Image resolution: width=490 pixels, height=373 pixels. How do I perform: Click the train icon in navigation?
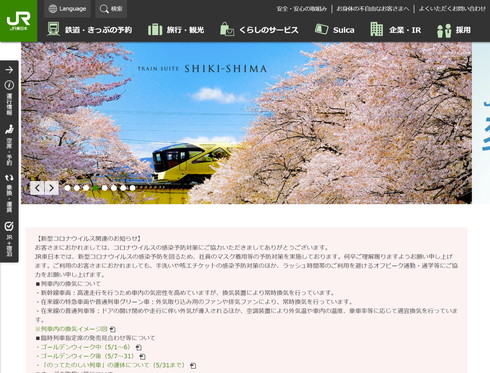point(53,29)
